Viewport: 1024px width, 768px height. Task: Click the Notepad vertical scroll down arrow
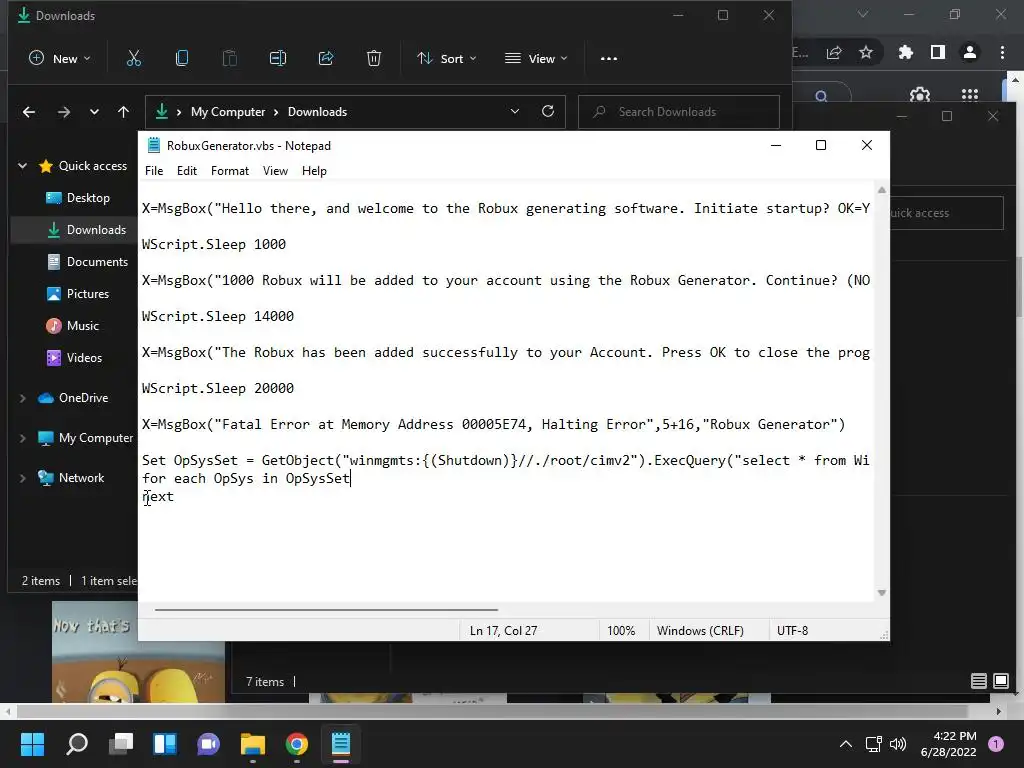(x=882, y=593)
